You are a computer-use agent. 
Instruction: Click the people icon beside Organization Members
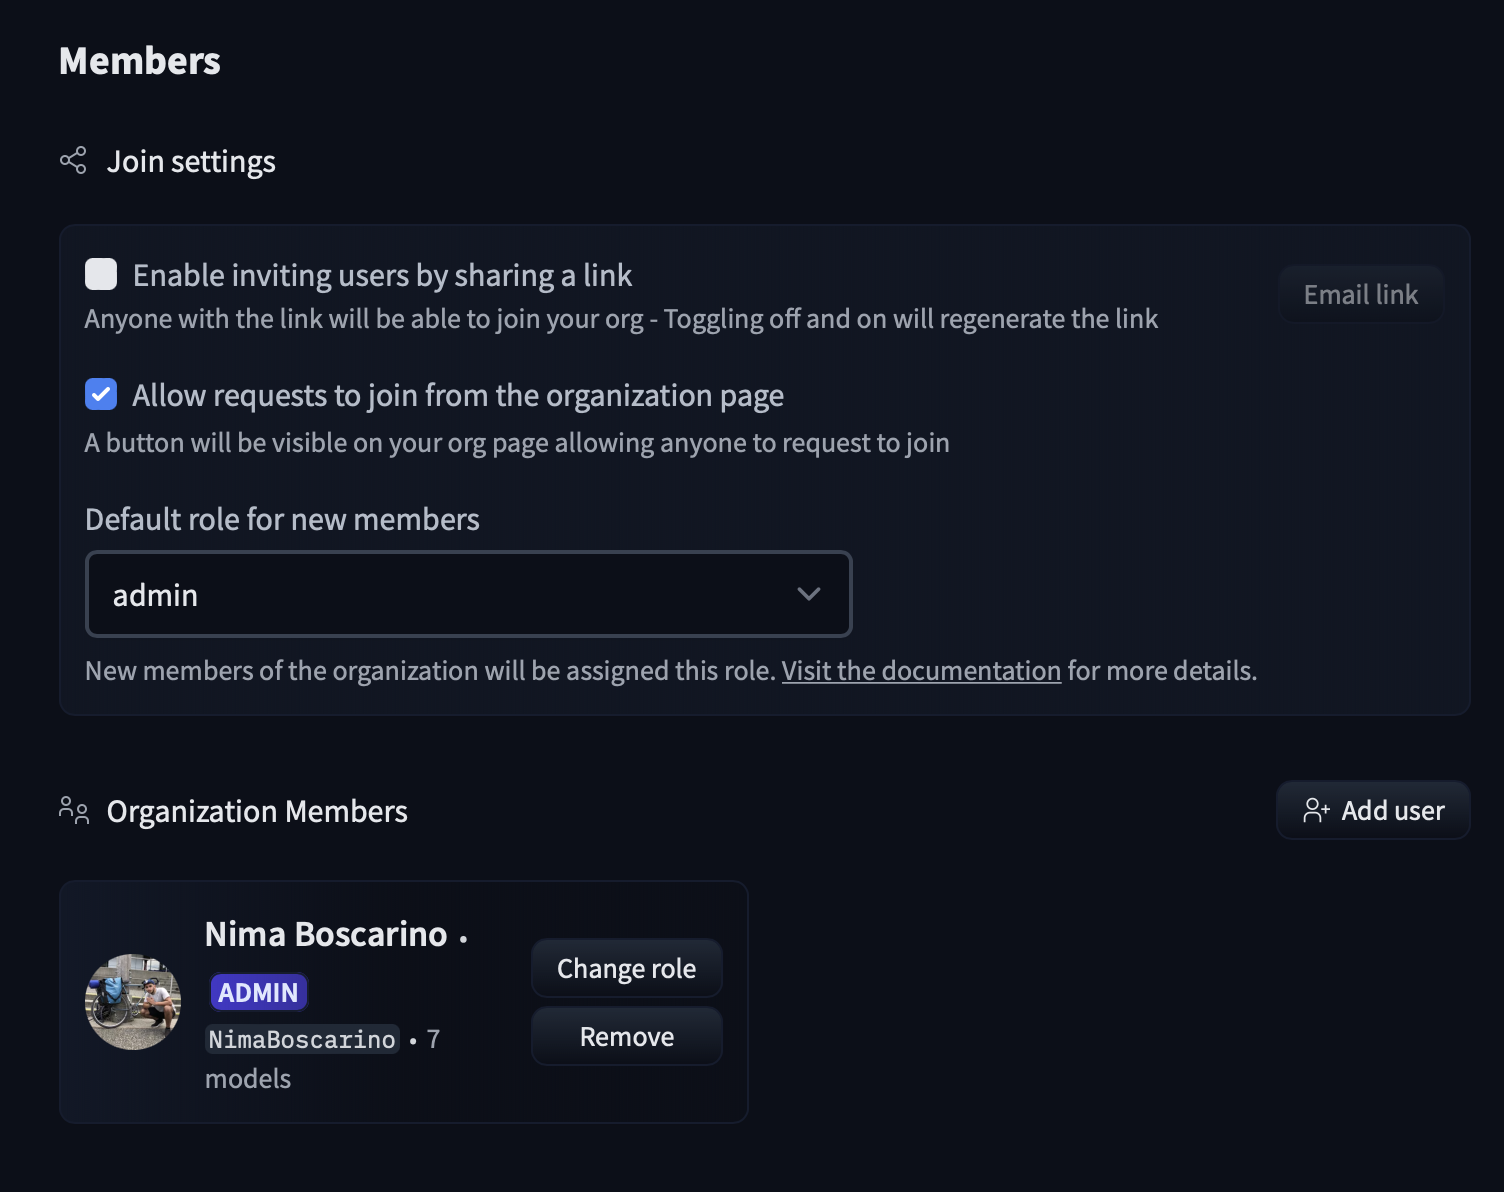click(74, 810)
